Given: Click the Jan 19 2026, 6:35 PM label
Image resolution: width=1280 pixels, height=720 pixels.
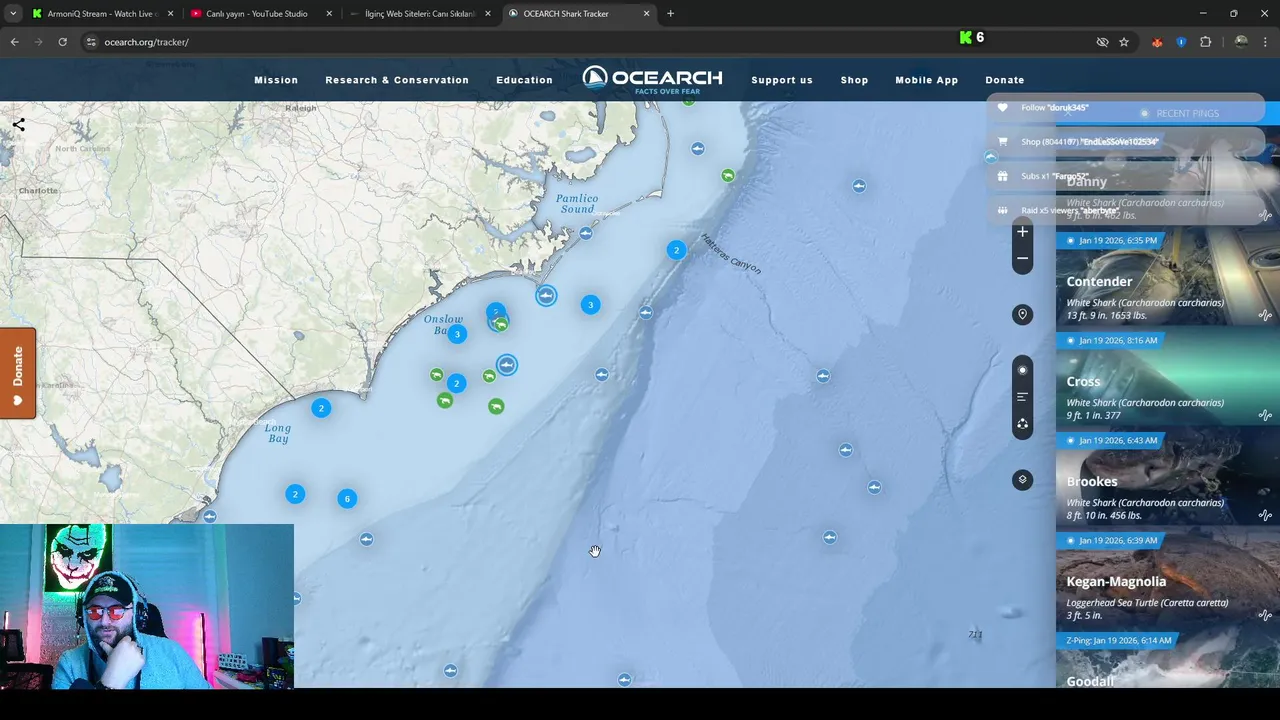Looking at the screenshot, I should 1112,240.
